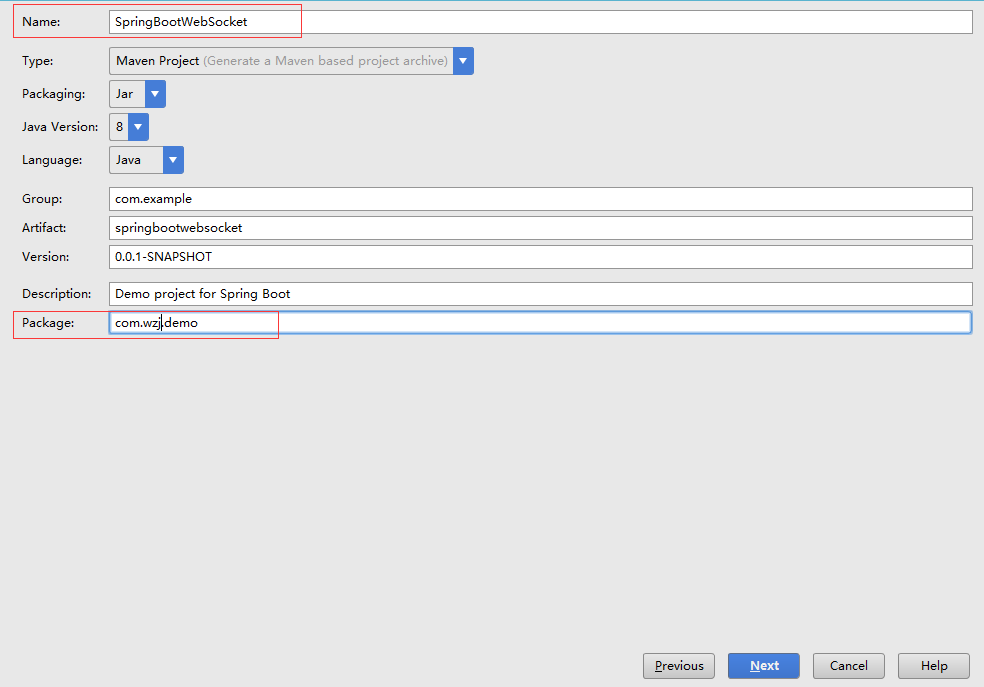Click the Package: label
The height and width of the screenshot is (687, 984).
(x=48, y=323)
